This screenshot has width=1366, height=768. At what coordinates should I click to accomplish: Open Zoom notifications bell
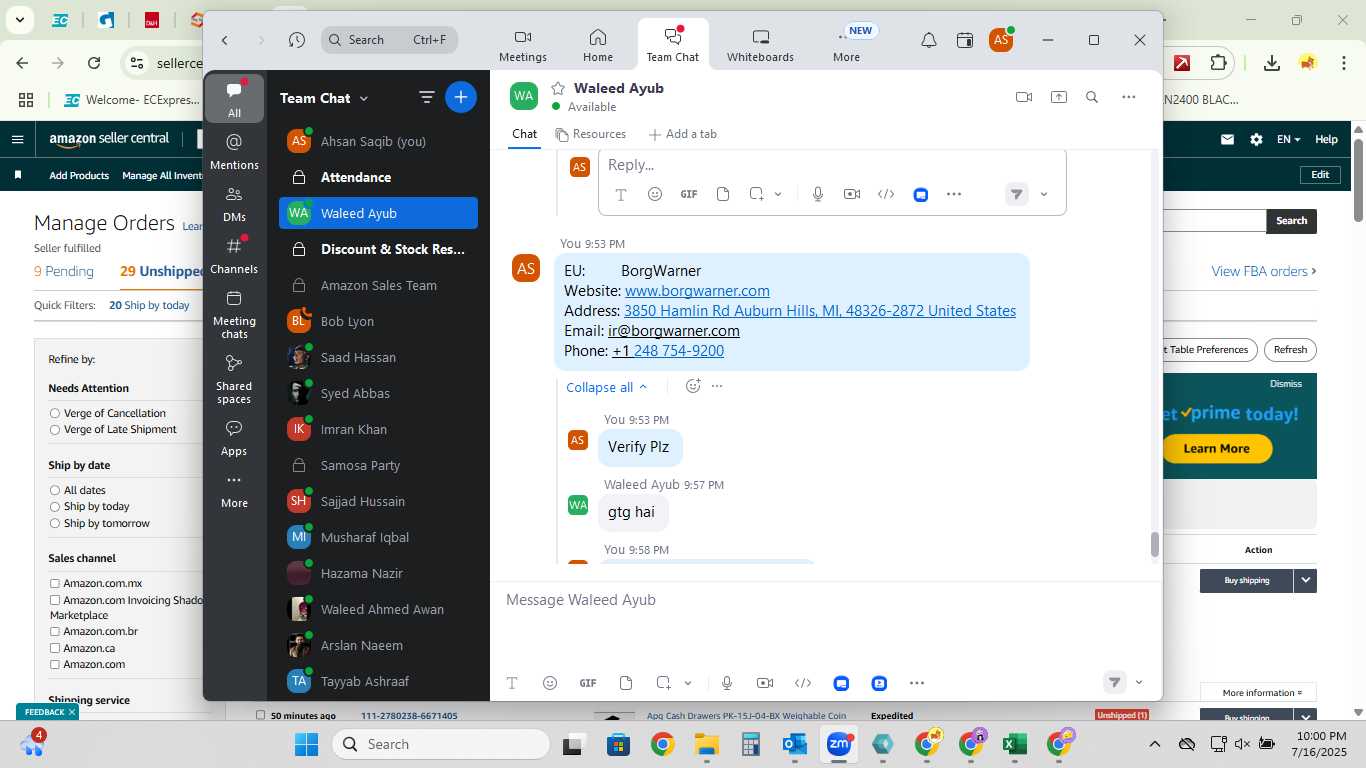point(929,40)
